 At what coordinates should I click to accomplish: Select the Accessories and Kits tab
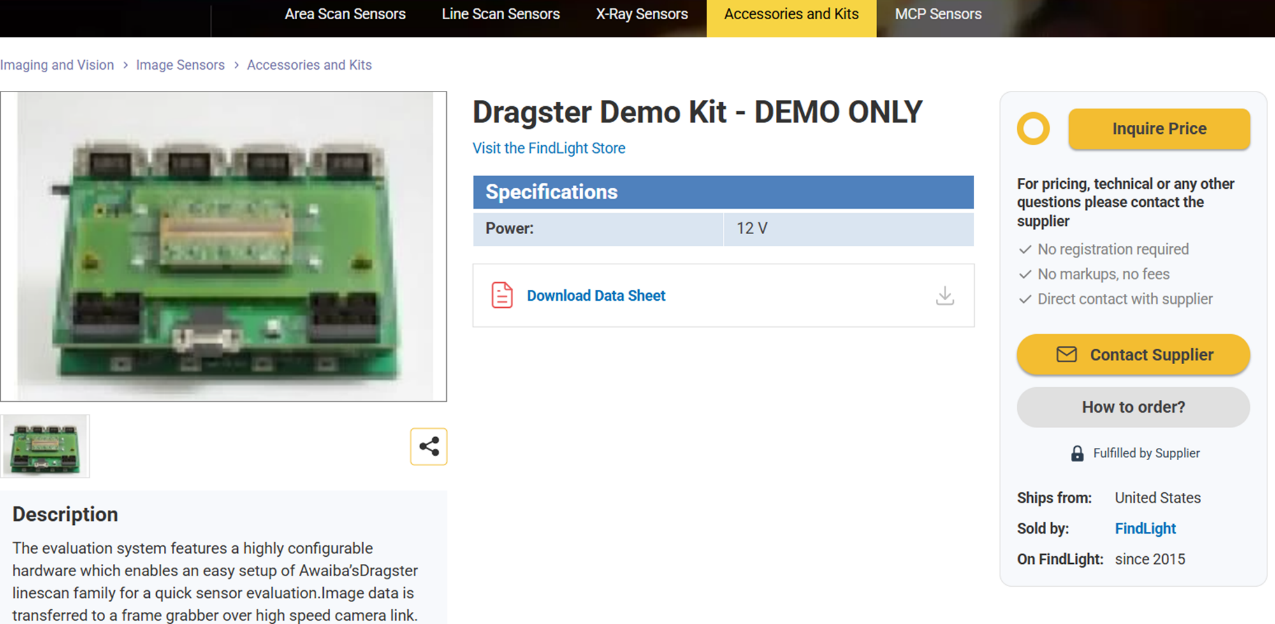click(x=791, y=15)
